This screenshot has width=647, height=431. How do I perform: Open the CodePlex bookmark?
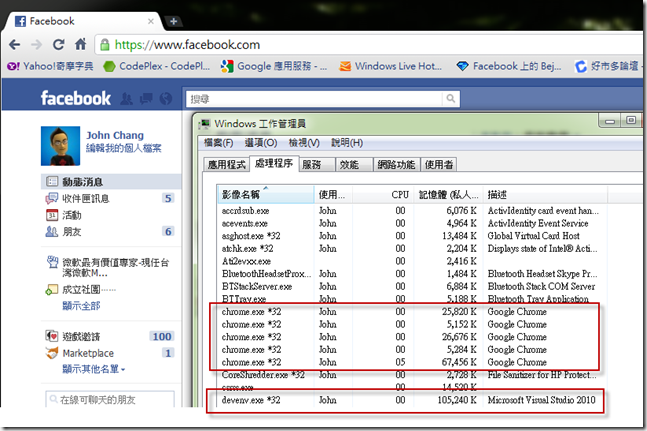pyautogui.click(x=157, y=66)
